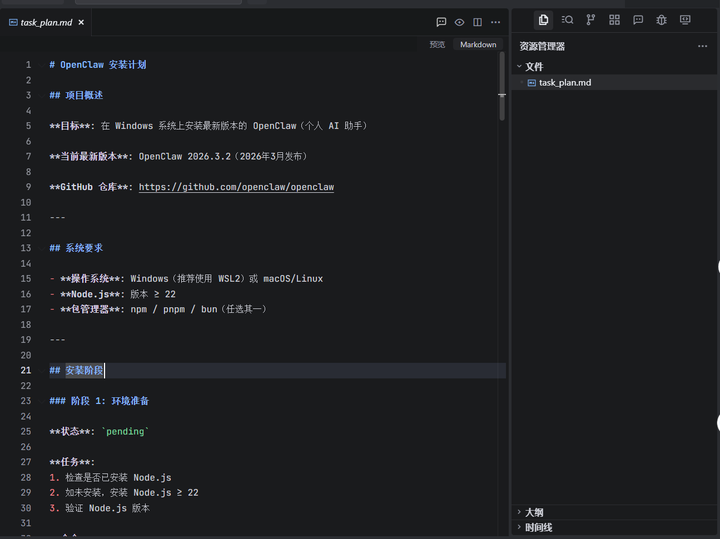Open the Extensions grid icon

(614, 20)
